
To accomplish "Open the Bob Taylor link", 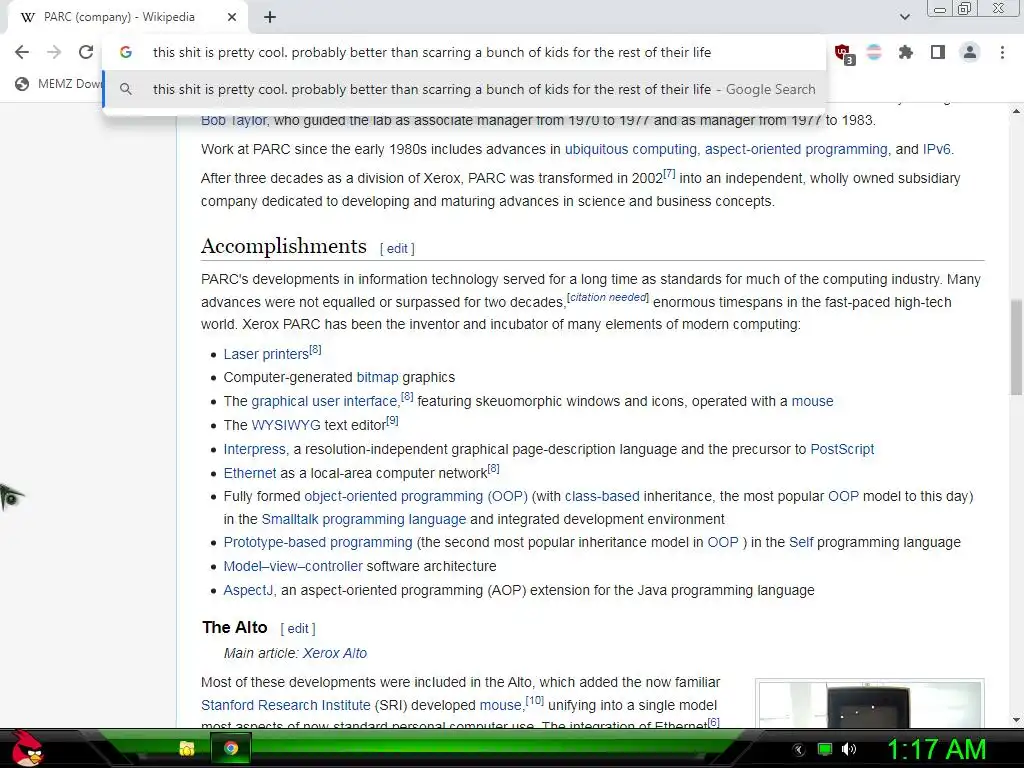I will tap(234, 120).
